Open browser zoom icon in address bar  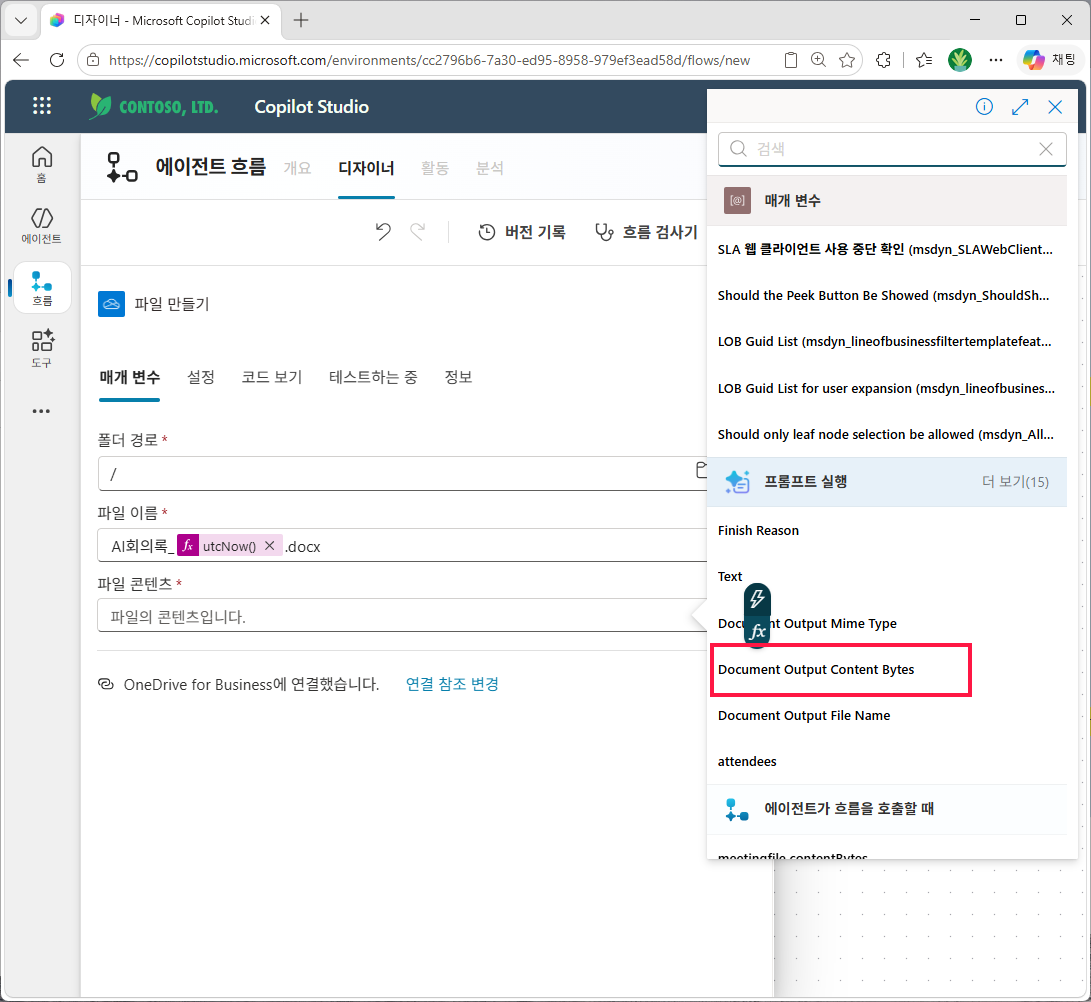818,60
